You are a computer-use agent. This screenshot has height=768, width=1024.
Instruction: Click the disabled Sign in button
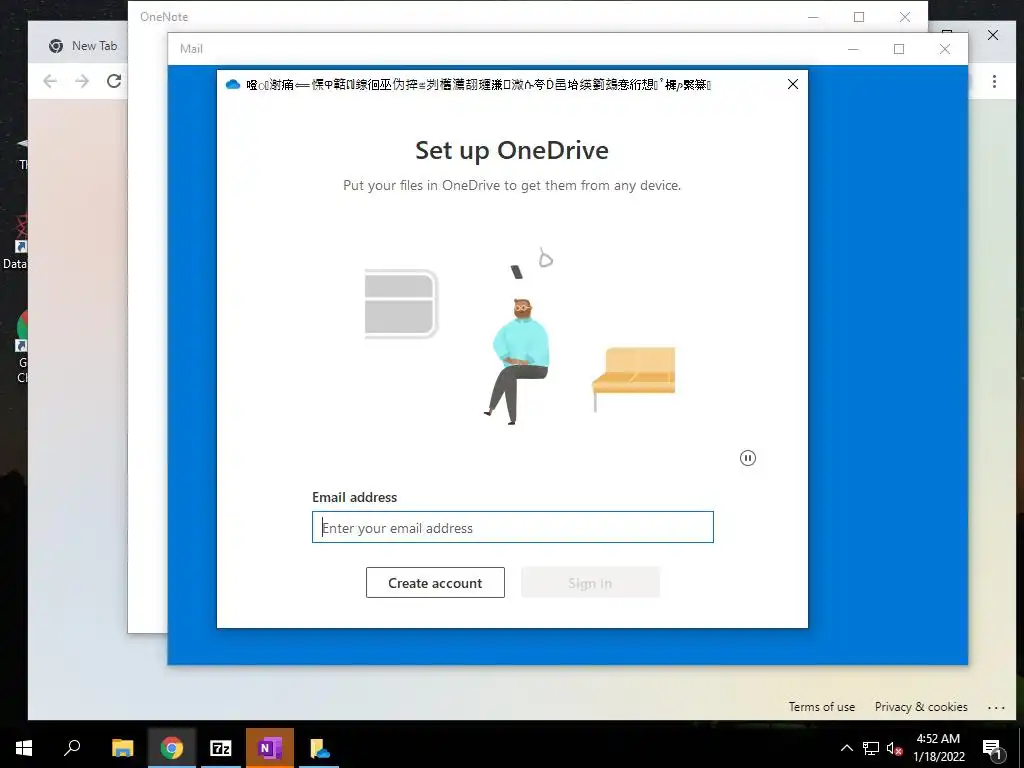(590, 583)
